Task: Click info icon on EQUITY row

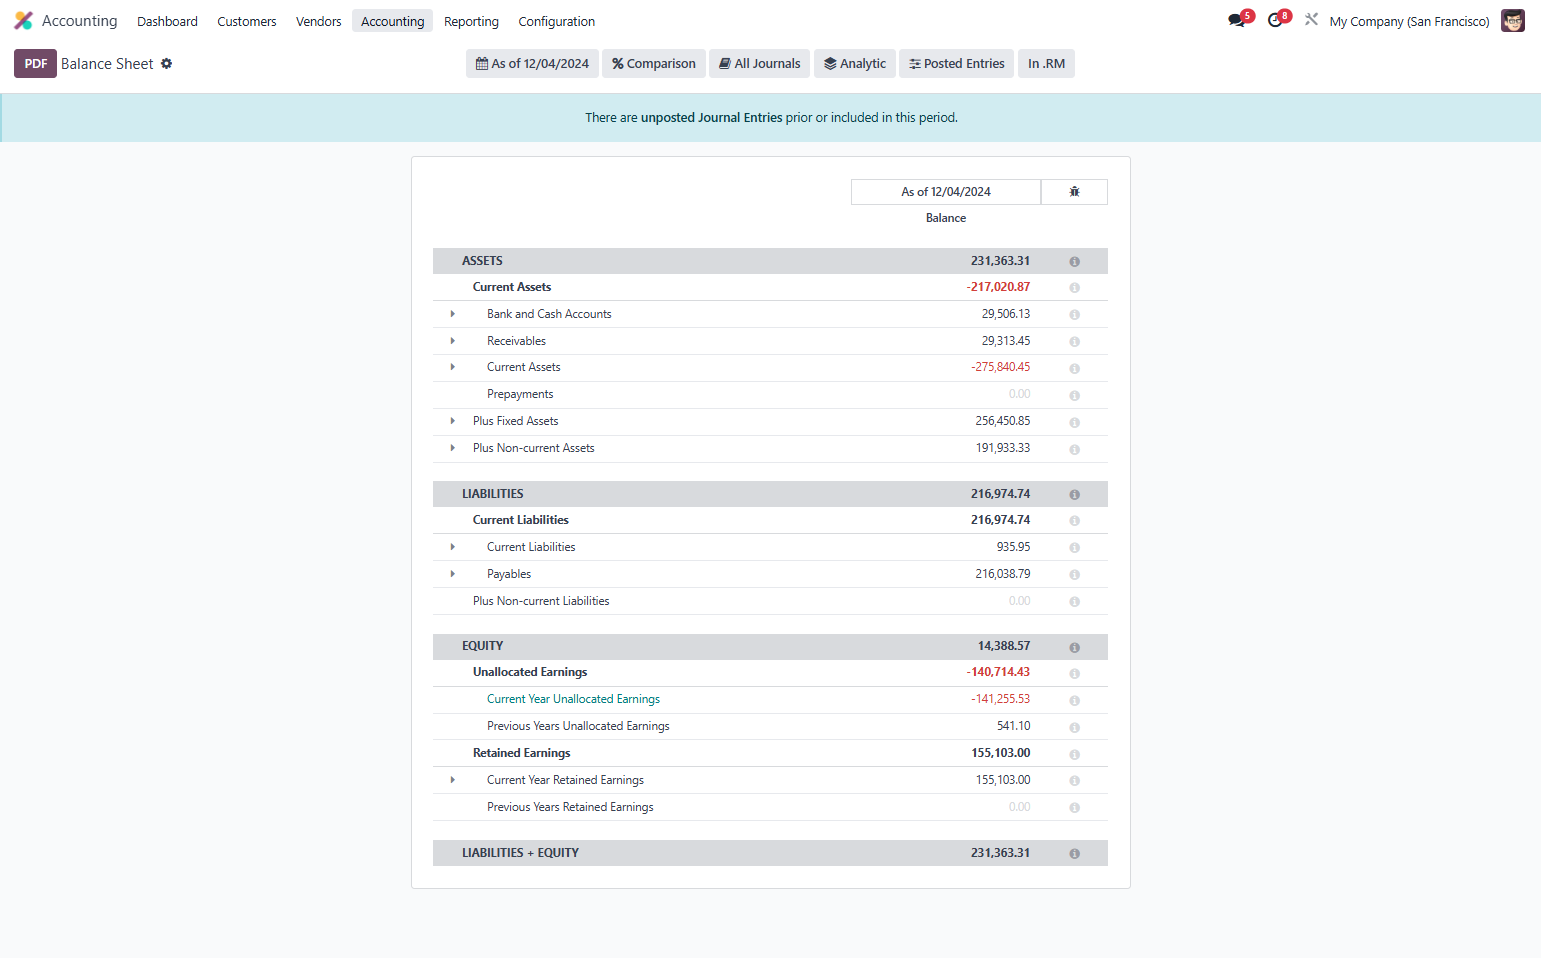Action: coord(1075,647)
